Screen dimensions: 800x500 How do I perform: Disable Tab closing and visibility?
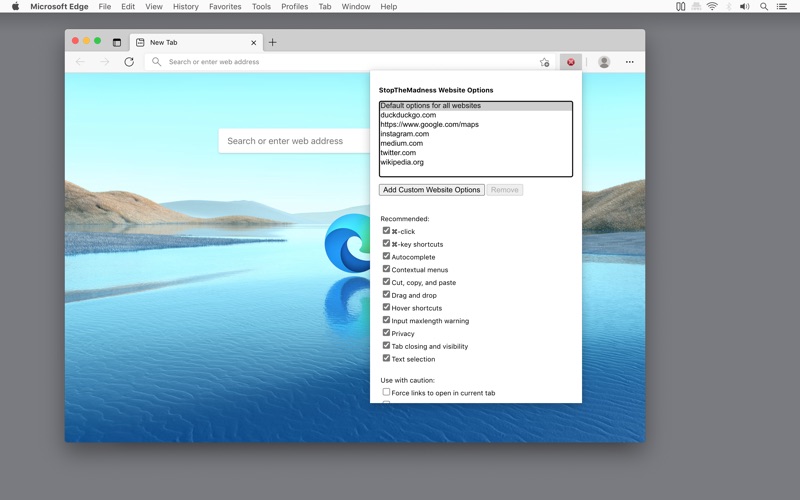[x=386, y=345]
